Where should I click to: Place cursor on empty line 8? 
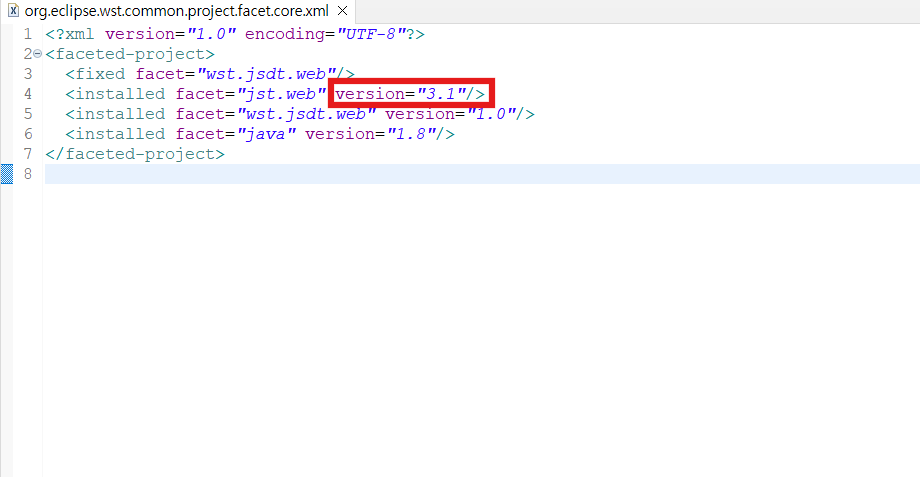(x=481, y=174)
